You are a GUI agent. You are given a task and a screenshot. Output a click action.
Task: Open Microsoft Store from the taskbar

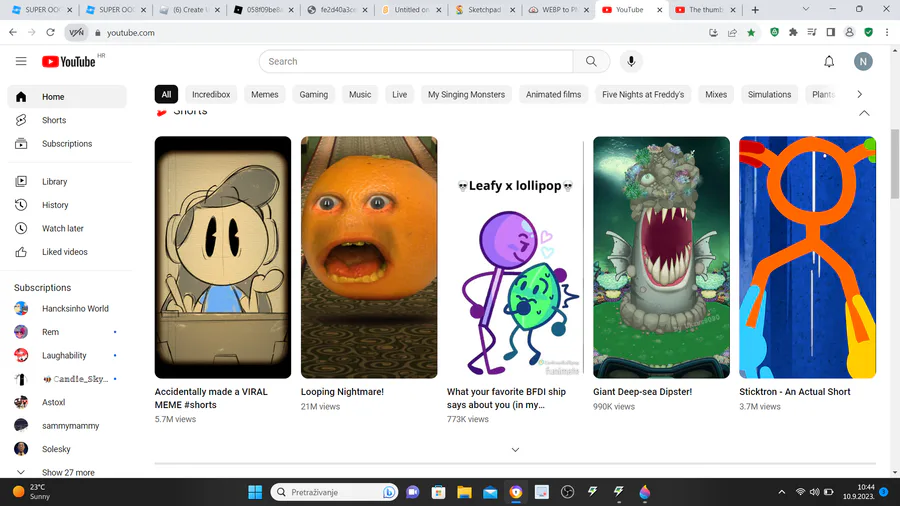[x=439, y=492]
